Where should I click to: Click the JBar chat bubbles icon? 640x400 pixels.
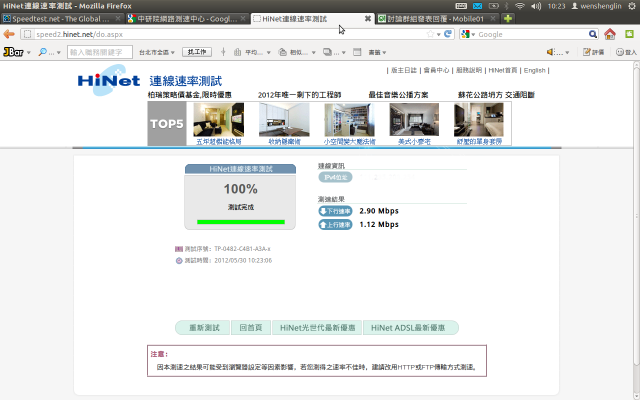coord(327,52)
